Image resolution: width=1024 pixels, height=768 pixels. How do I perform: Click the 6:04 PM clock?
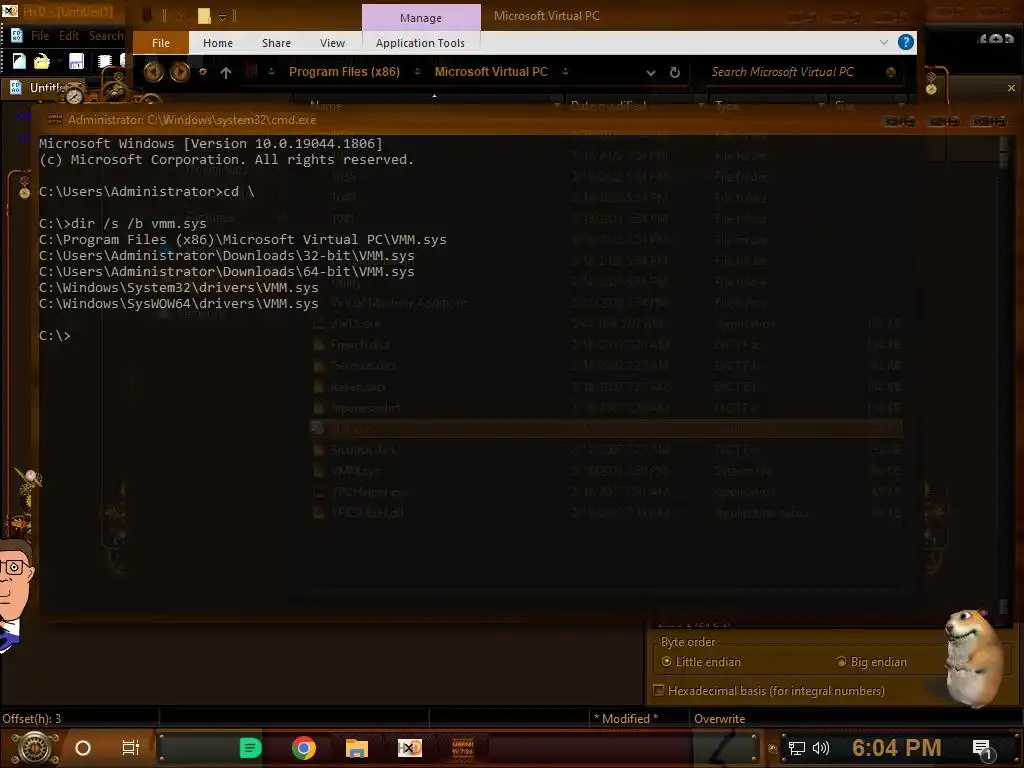pyautogui.click(x=896, y=748)
